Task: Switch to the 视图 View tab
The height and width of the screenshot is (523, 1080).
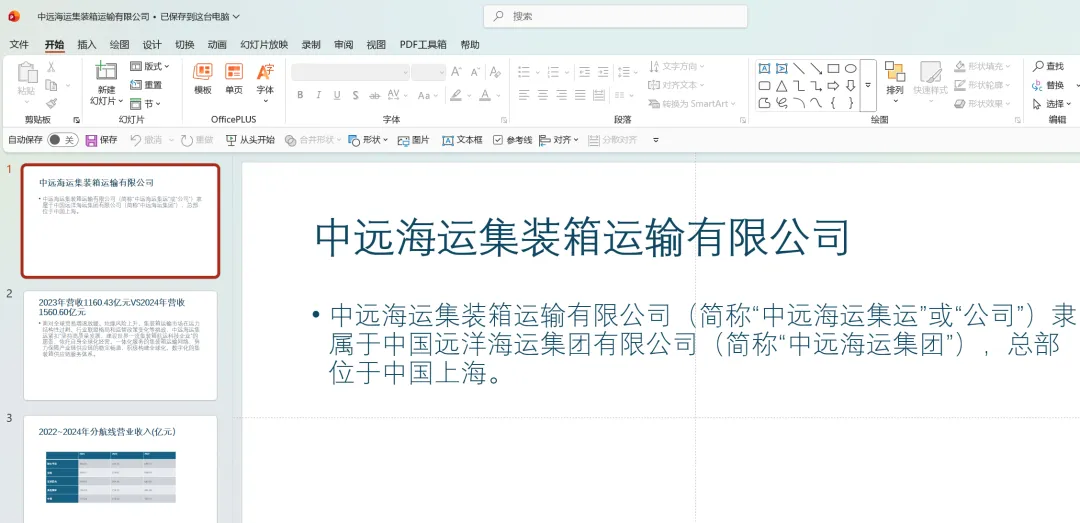Action: tap(376, 45)
